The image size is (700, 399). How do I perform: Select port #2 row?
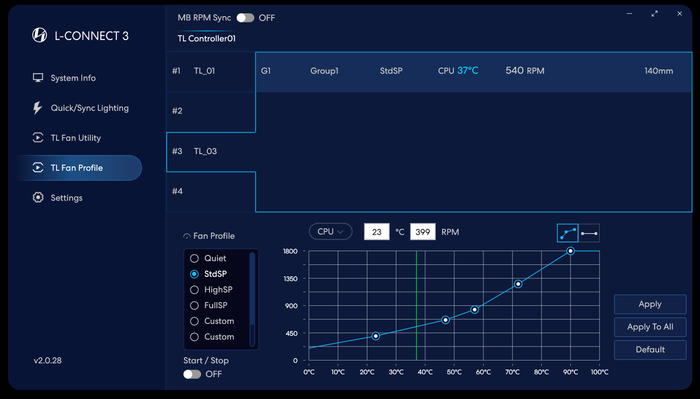coord(211,112)
